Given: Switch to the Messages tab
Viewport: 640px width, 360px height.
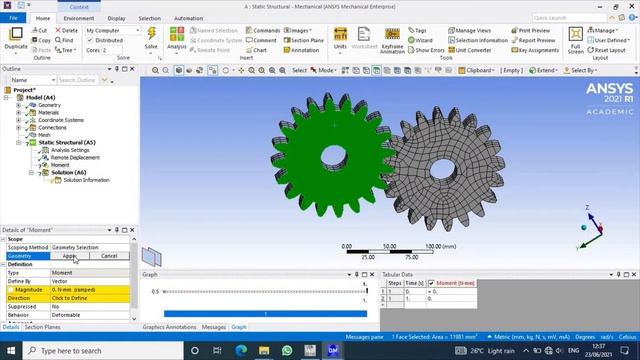Looking at the screenshot, I should [213, 327].
